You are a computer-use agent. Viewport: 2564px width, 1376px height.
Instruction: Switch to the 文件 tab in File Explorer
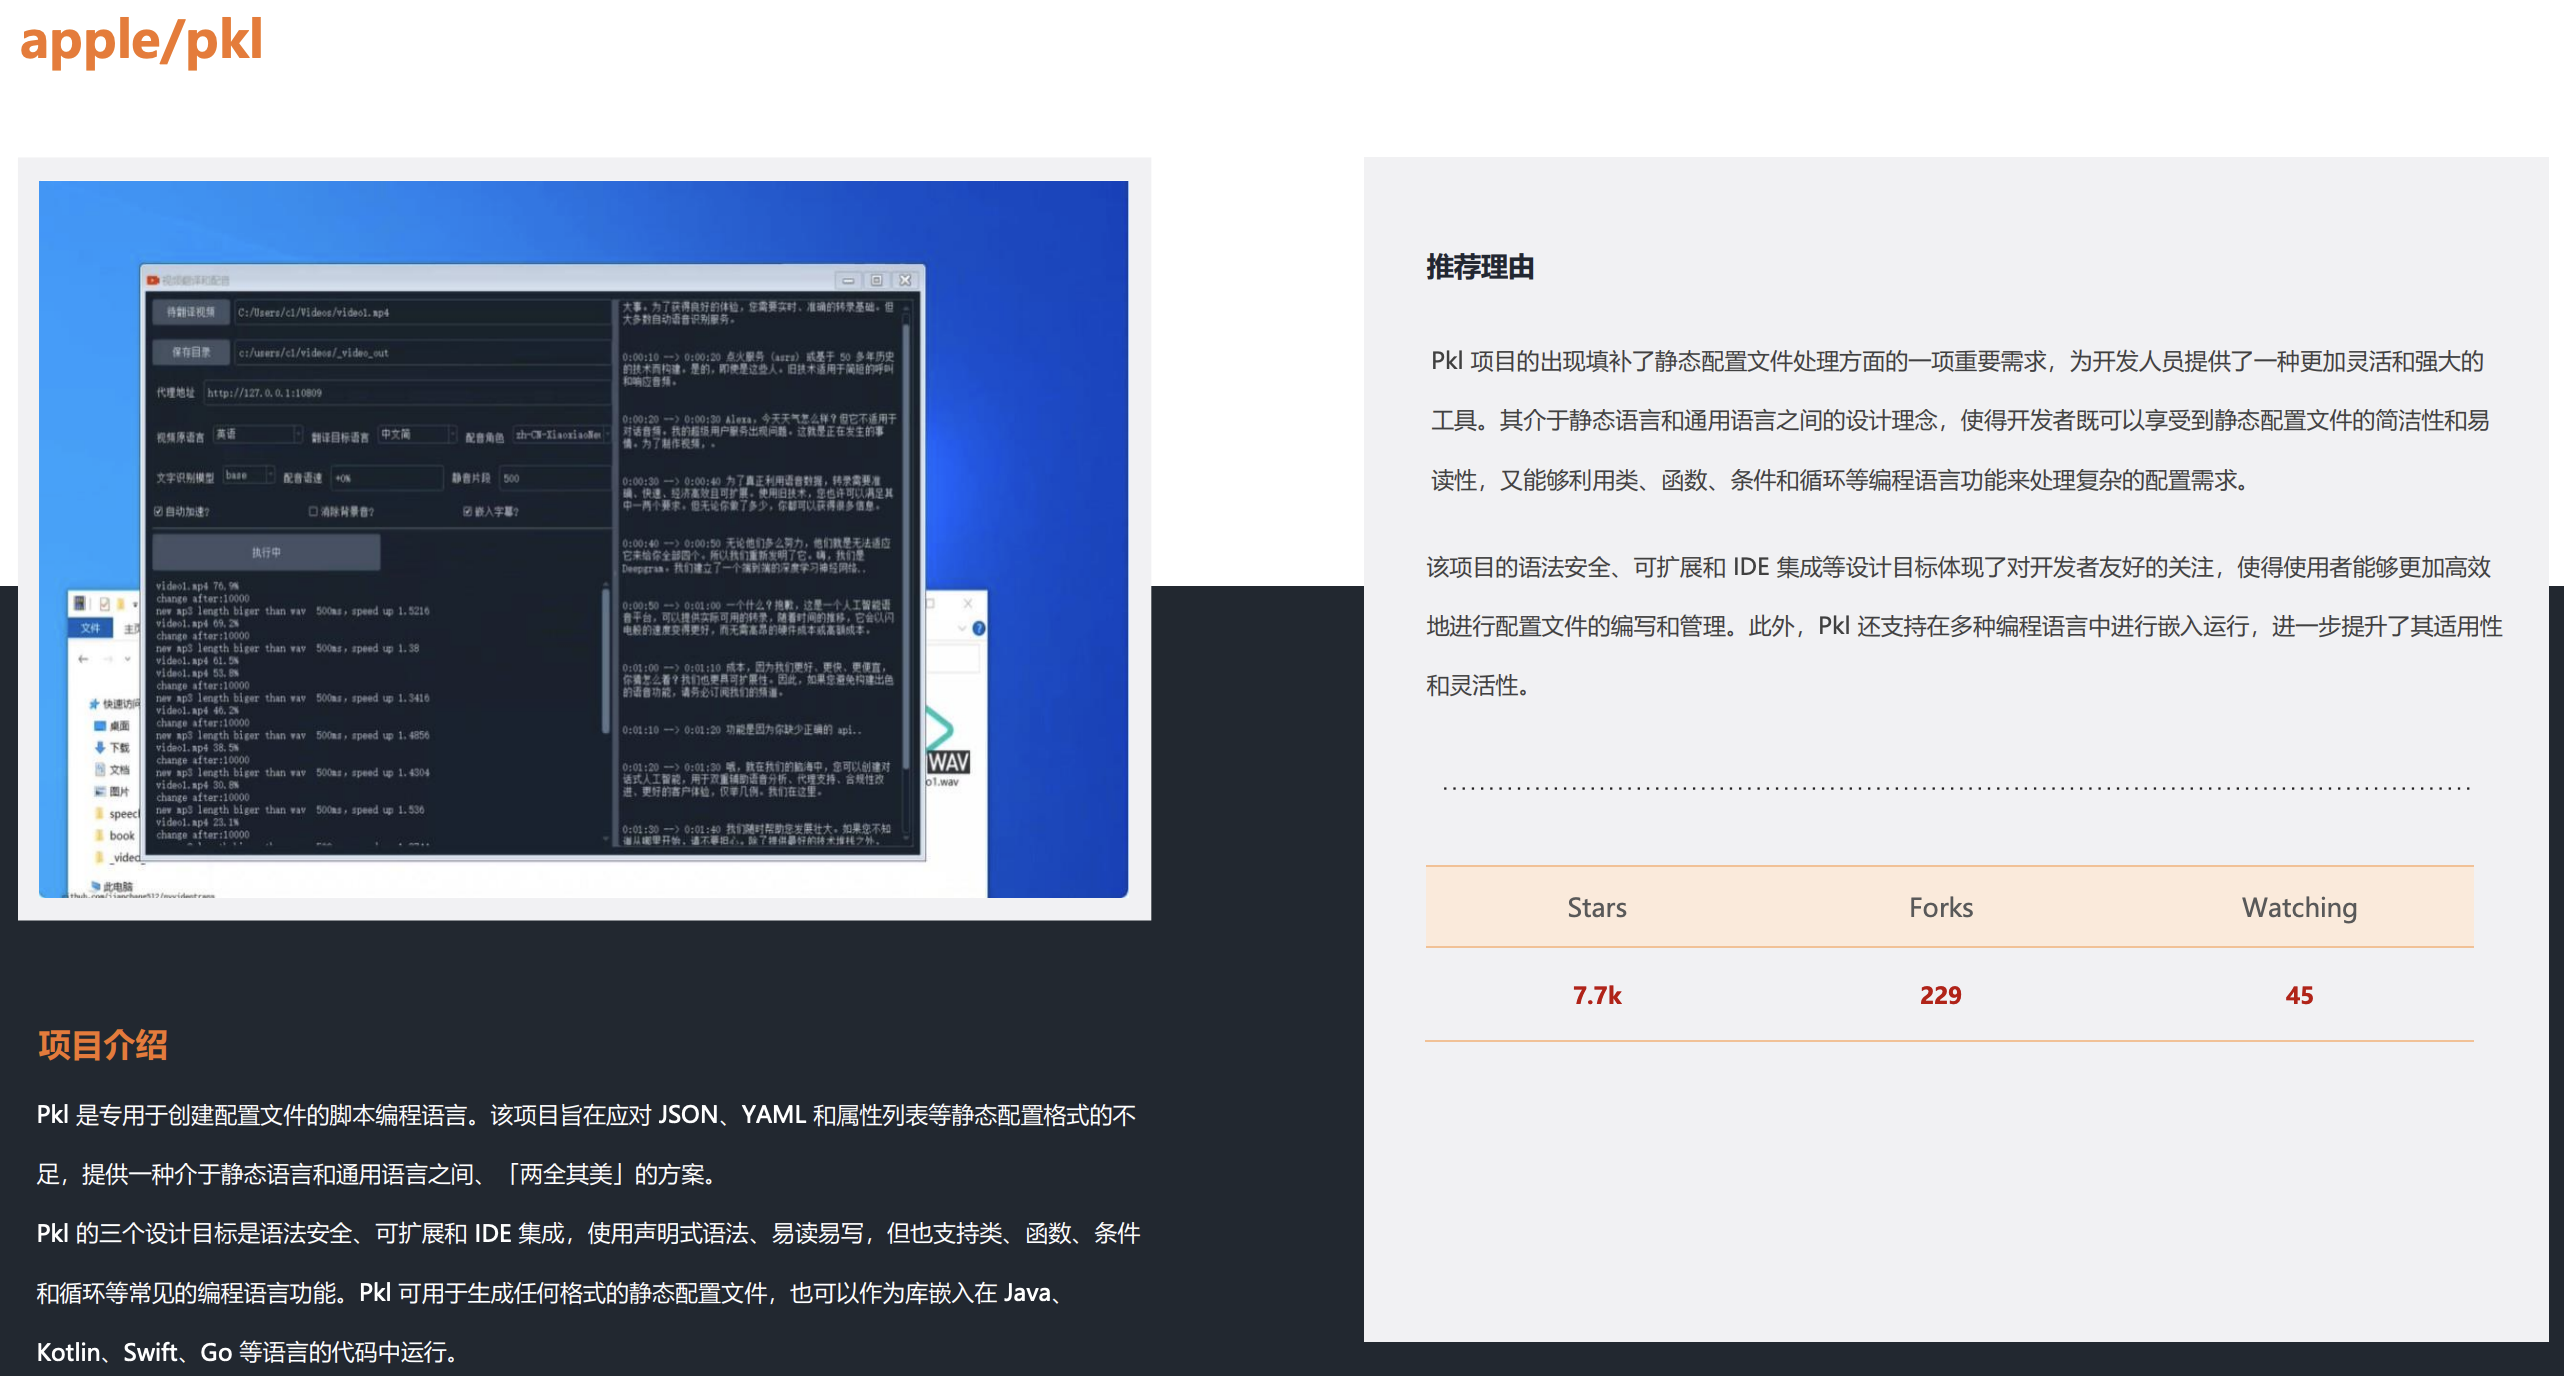[x=91, y=628]
